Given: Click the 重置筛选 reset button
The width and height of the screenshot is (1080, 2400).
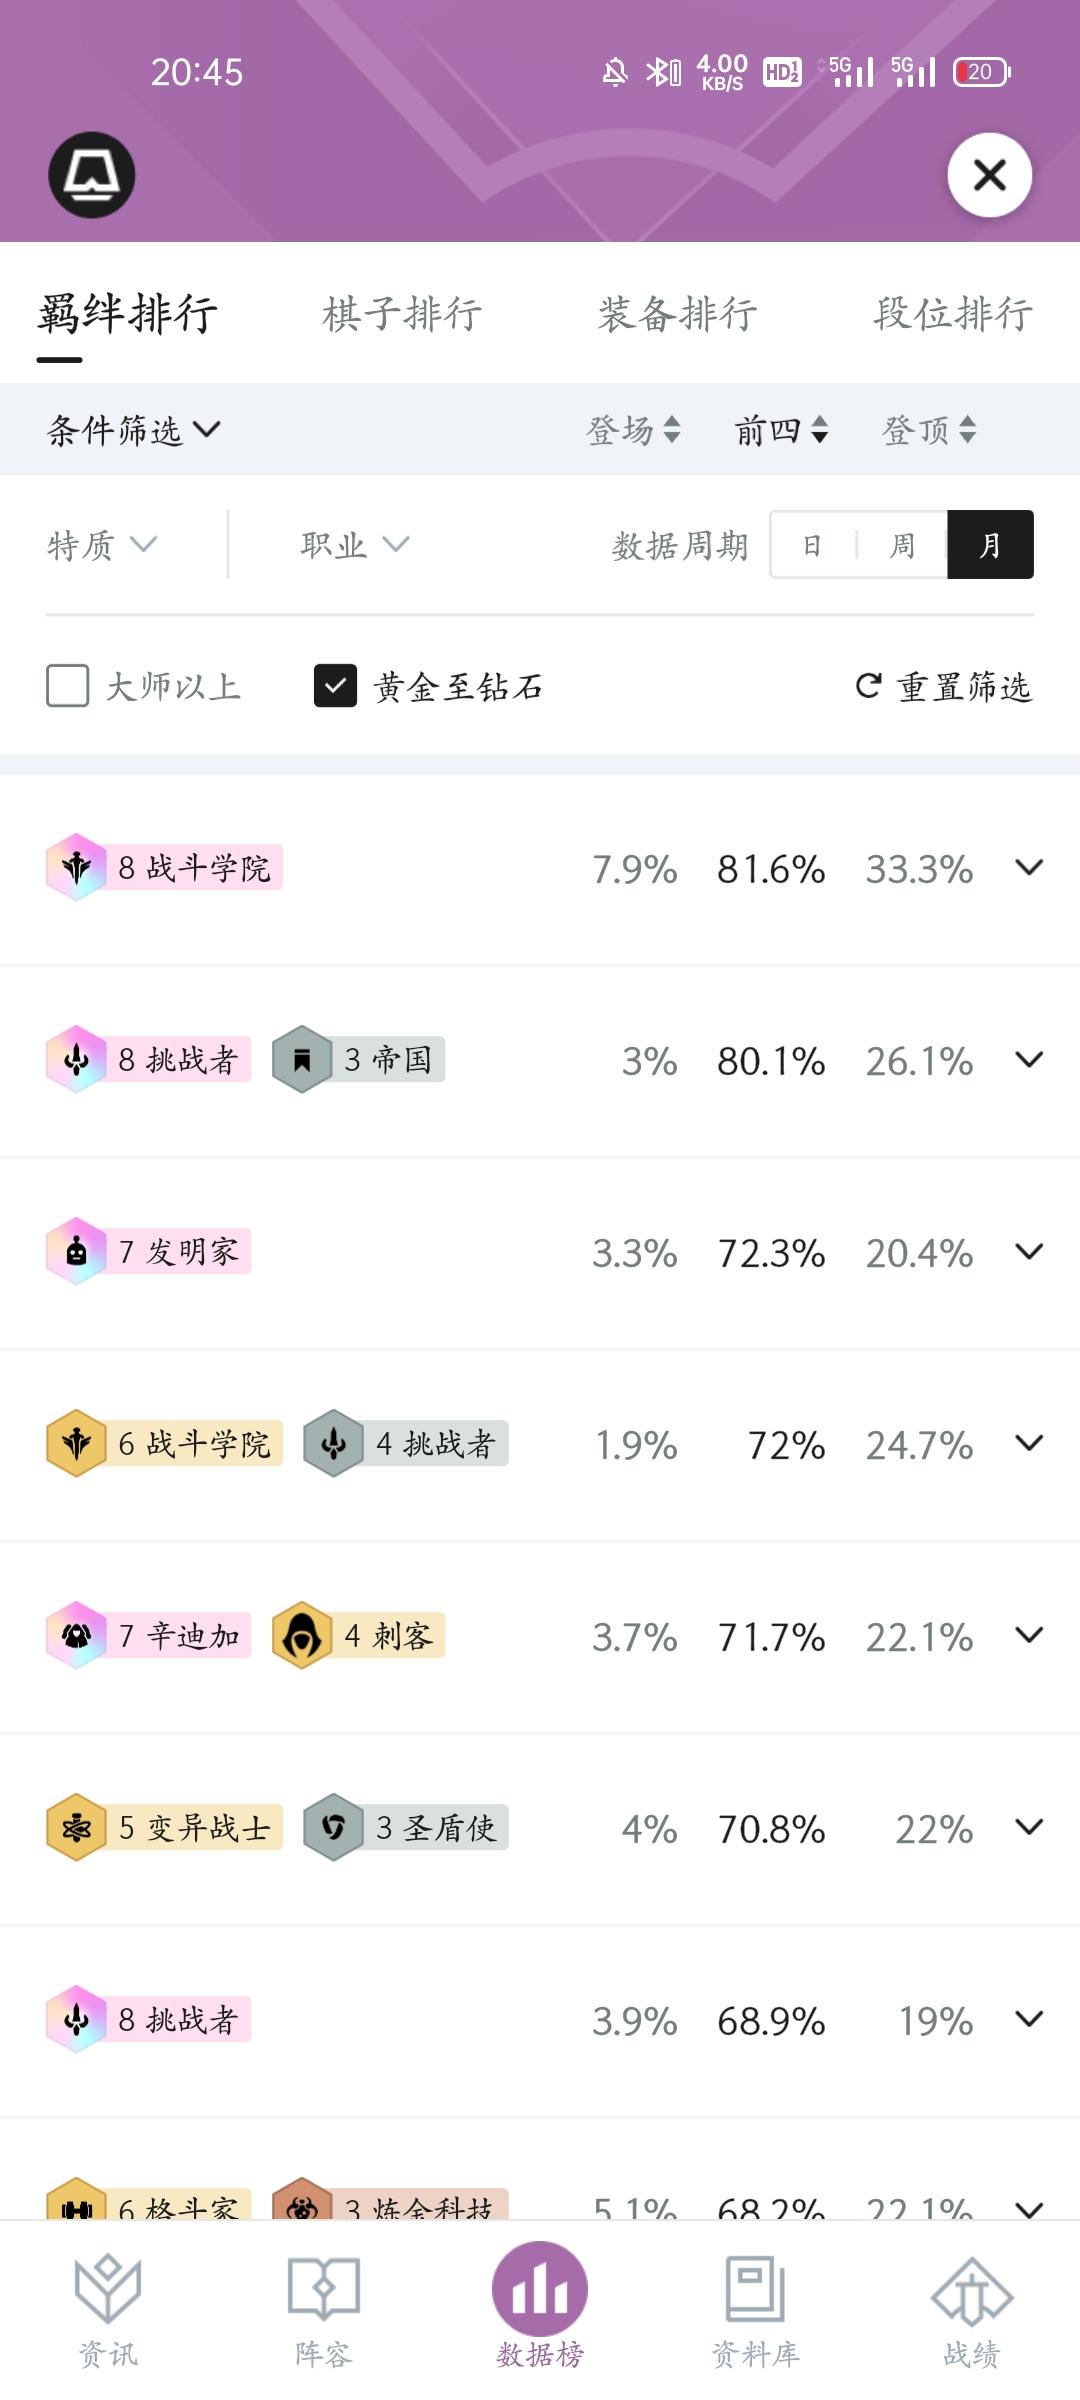Looking at the screenshot, I should click(x=944, y=686).
